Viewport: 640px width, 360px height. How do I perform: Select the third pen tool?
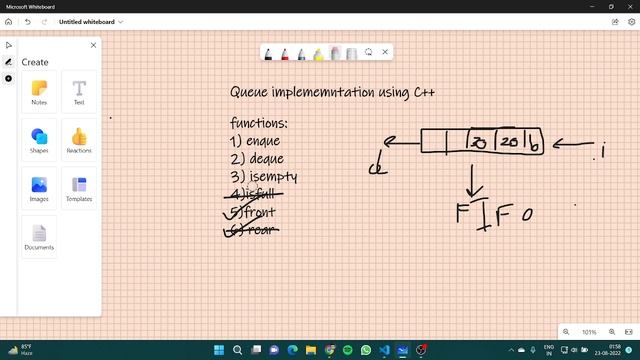tap(302, 53)
